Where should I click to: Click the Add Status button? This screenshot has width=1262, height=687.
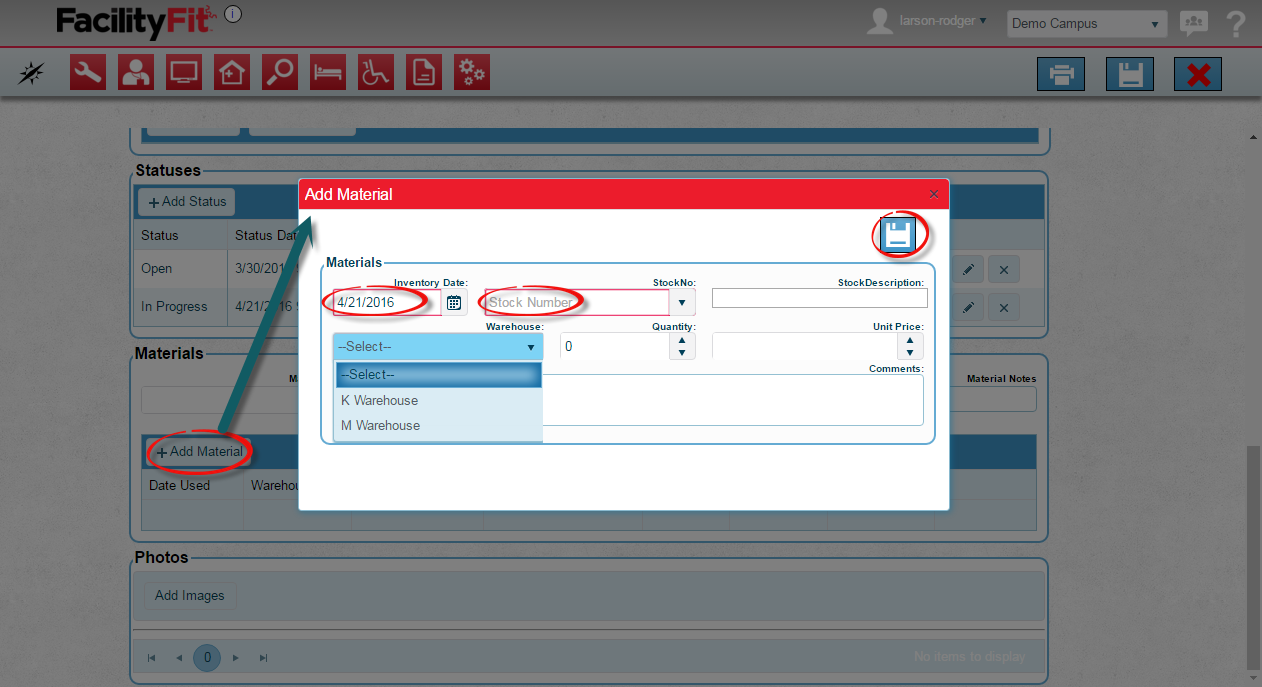(187, 201)
